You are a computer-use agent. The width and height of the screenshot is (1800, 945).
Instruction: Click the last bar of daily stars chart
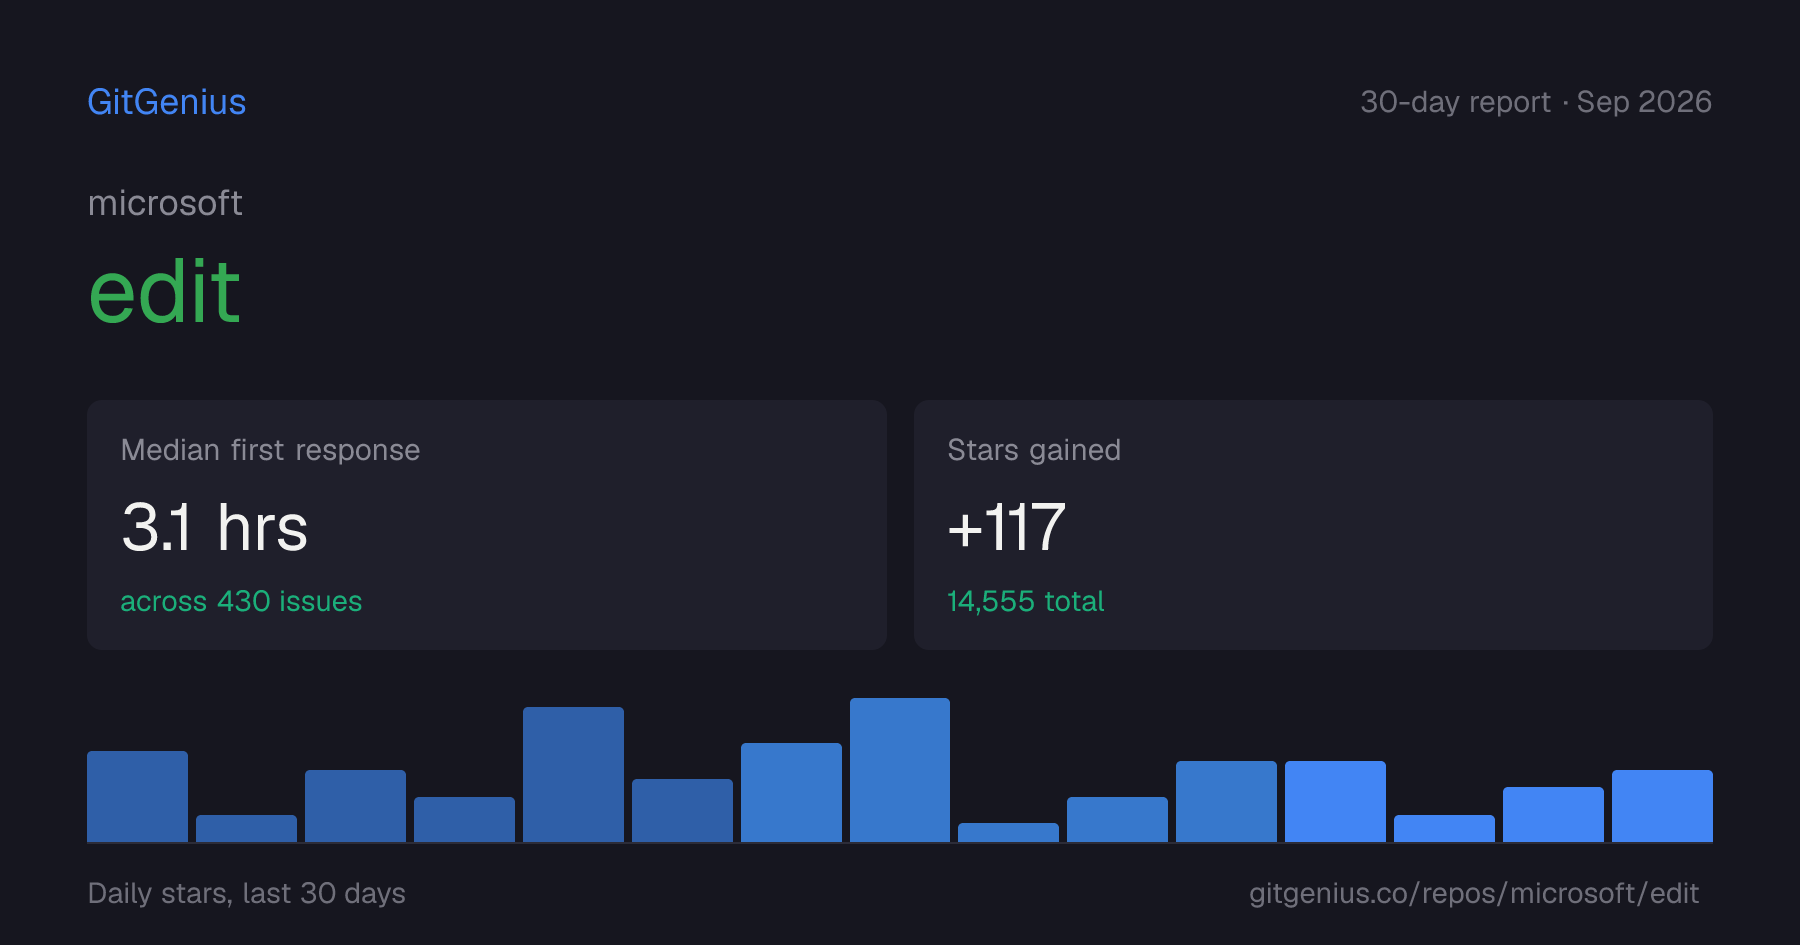click(1662, 806)
